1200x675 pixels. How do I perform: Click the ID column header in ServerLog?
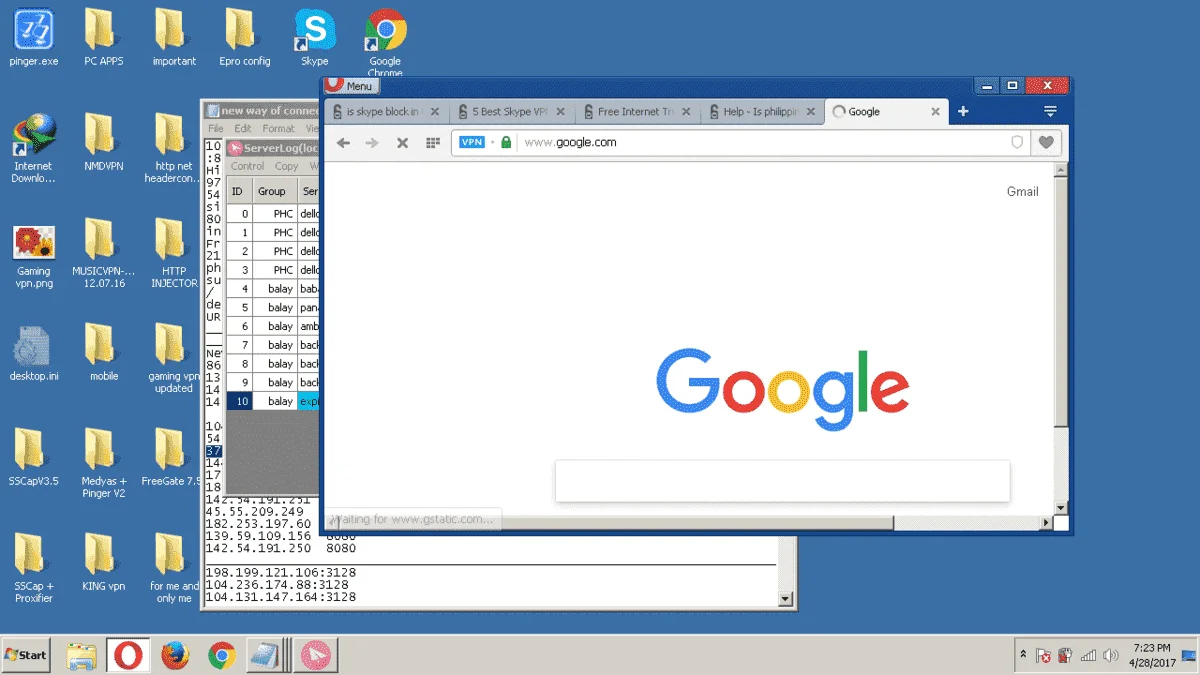pyautogui.click(x=237, y=191)
